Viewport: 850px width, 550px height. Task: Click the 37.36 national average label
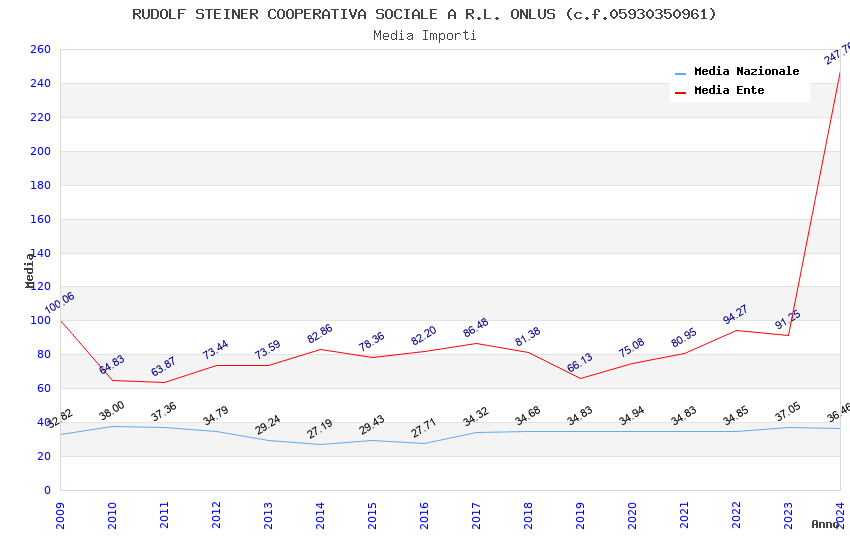[x=164, y=412]
